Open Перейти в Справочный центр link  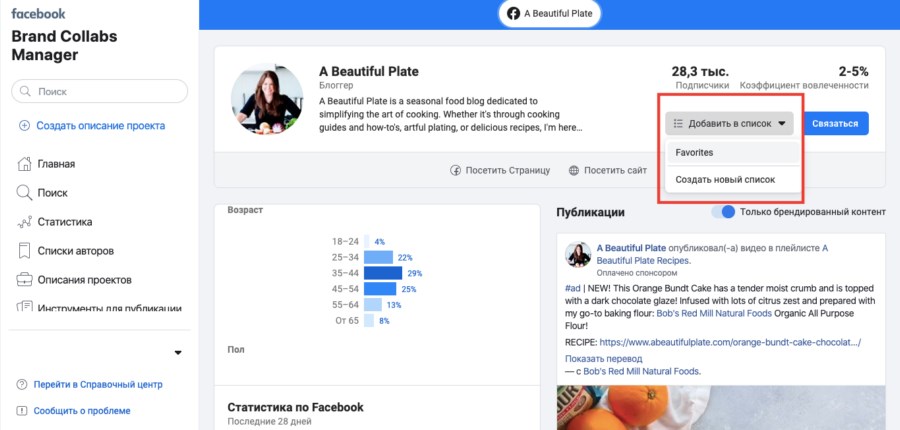click(x=98, y=385)
